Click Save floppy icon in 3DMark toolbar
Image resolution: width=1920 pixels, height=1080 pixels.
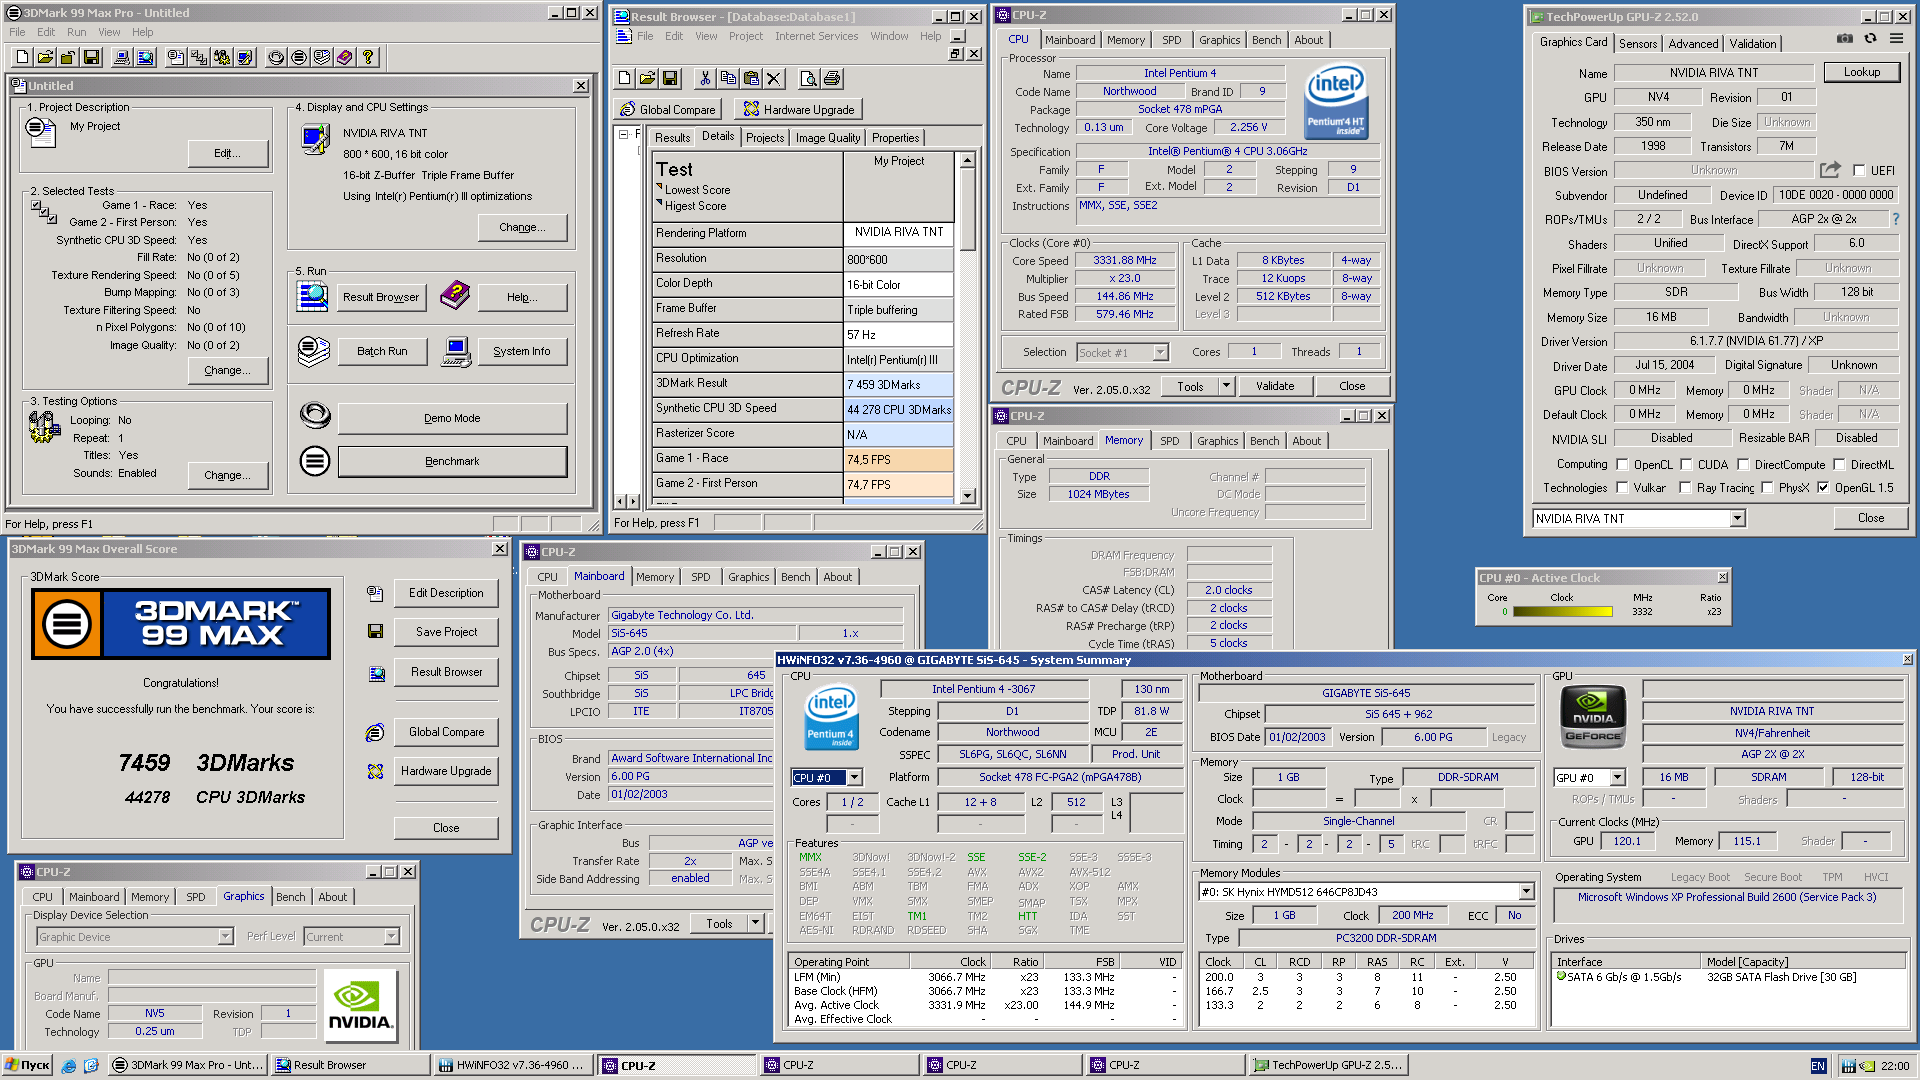91,57
